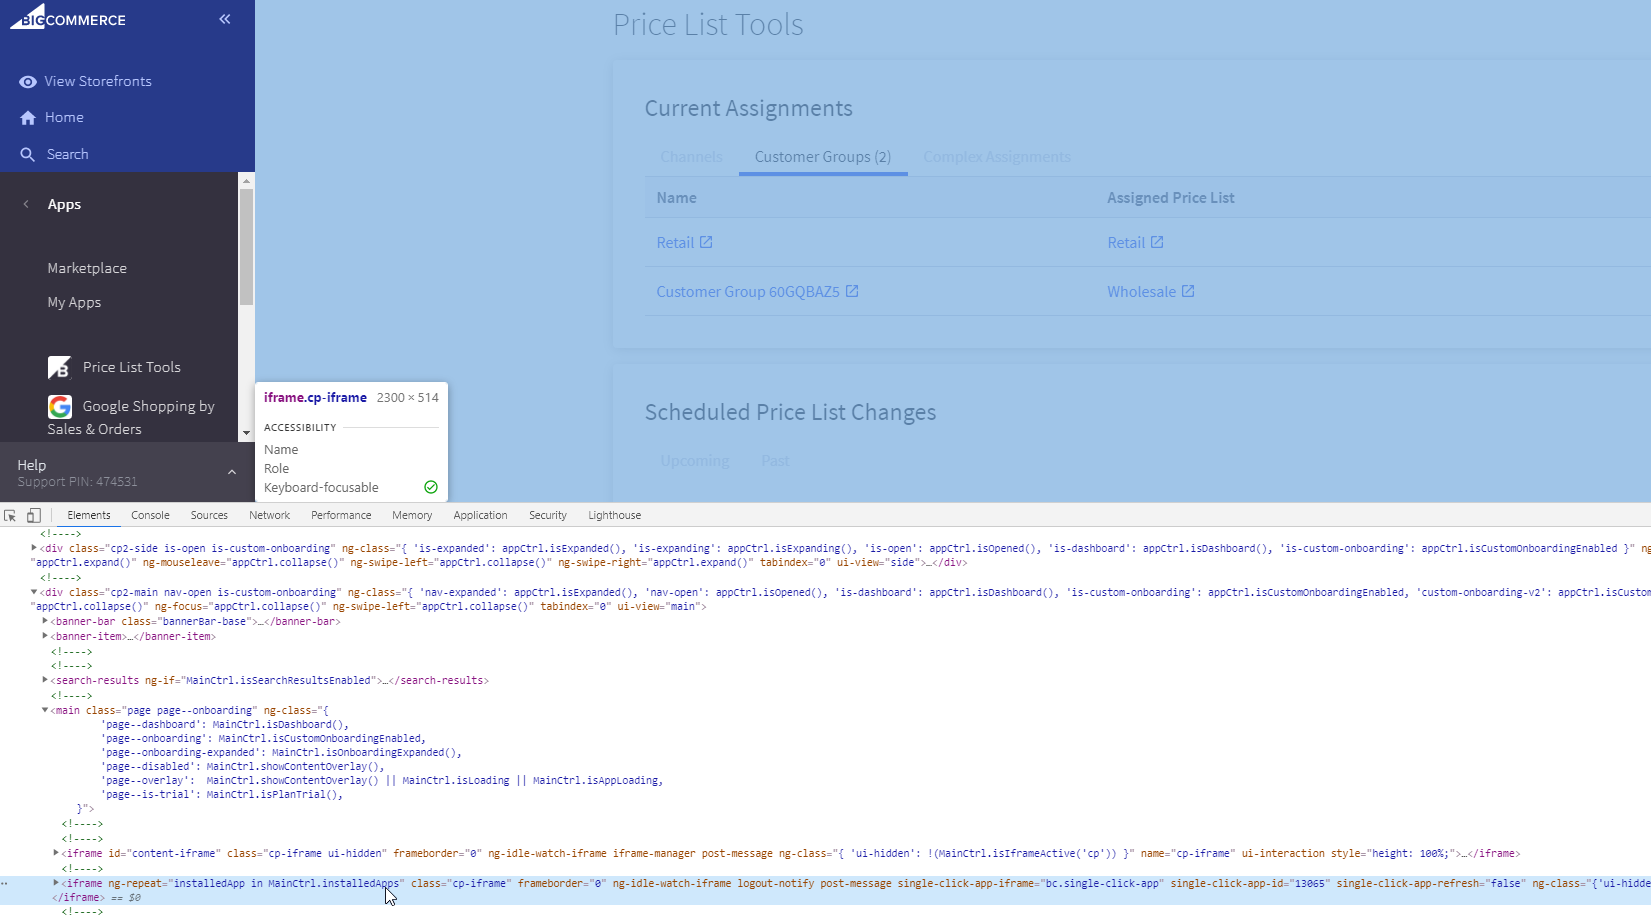Open the Wholesale price list link
Viewport: 1651px width, 920px height.
point(1141,292)
